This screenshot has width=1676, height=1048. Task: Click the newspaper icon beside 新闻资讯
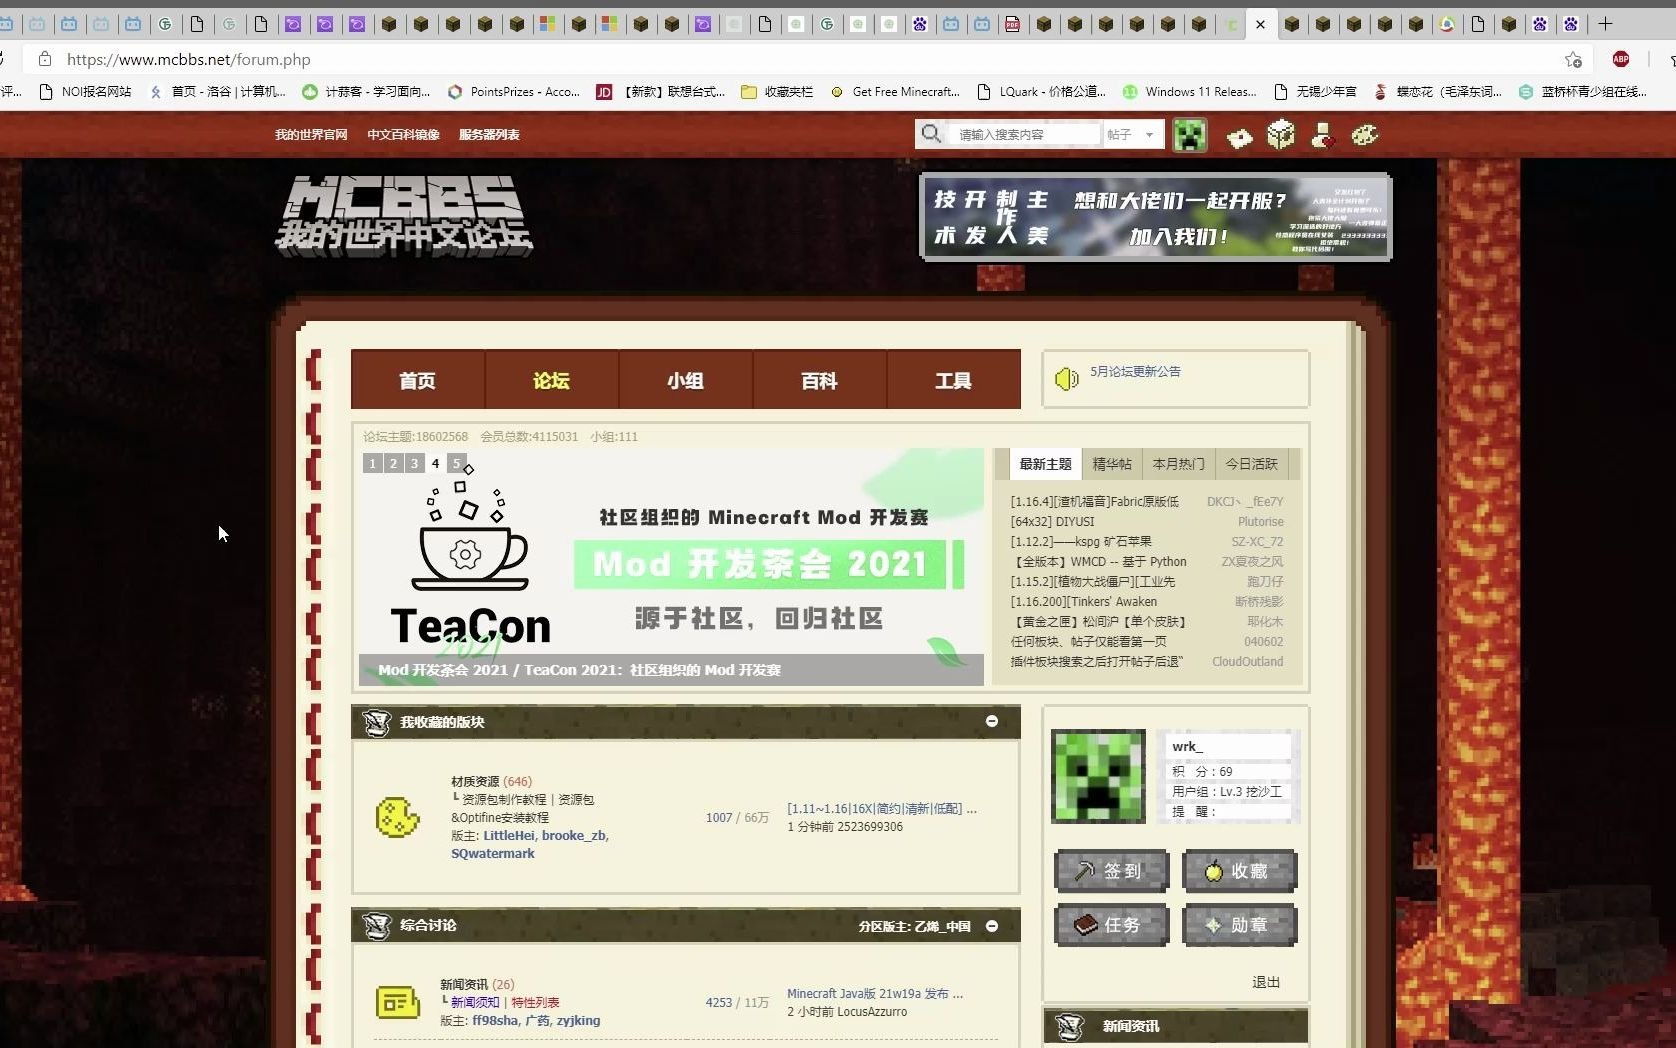(396, 1003)
